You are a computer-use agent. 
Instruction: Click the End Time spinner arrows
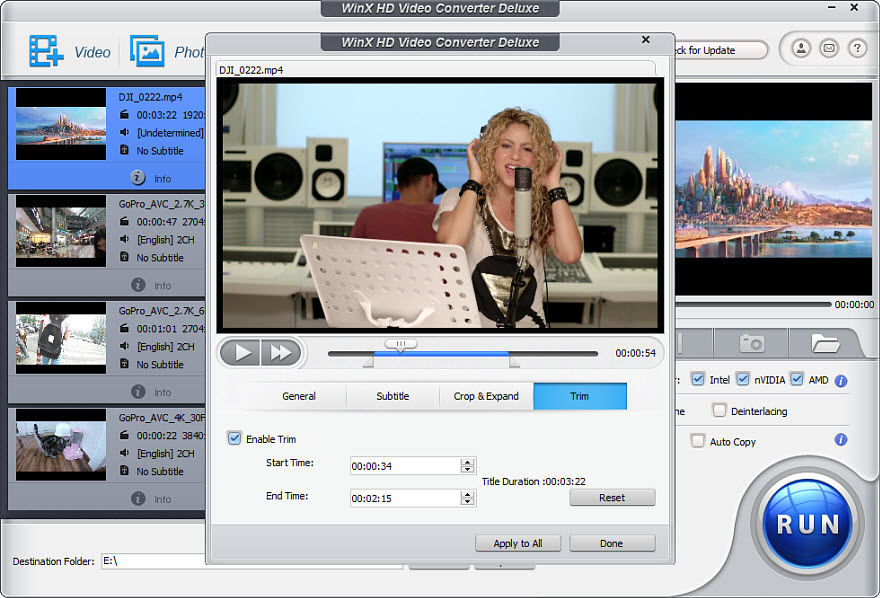[x=467, y=498]
